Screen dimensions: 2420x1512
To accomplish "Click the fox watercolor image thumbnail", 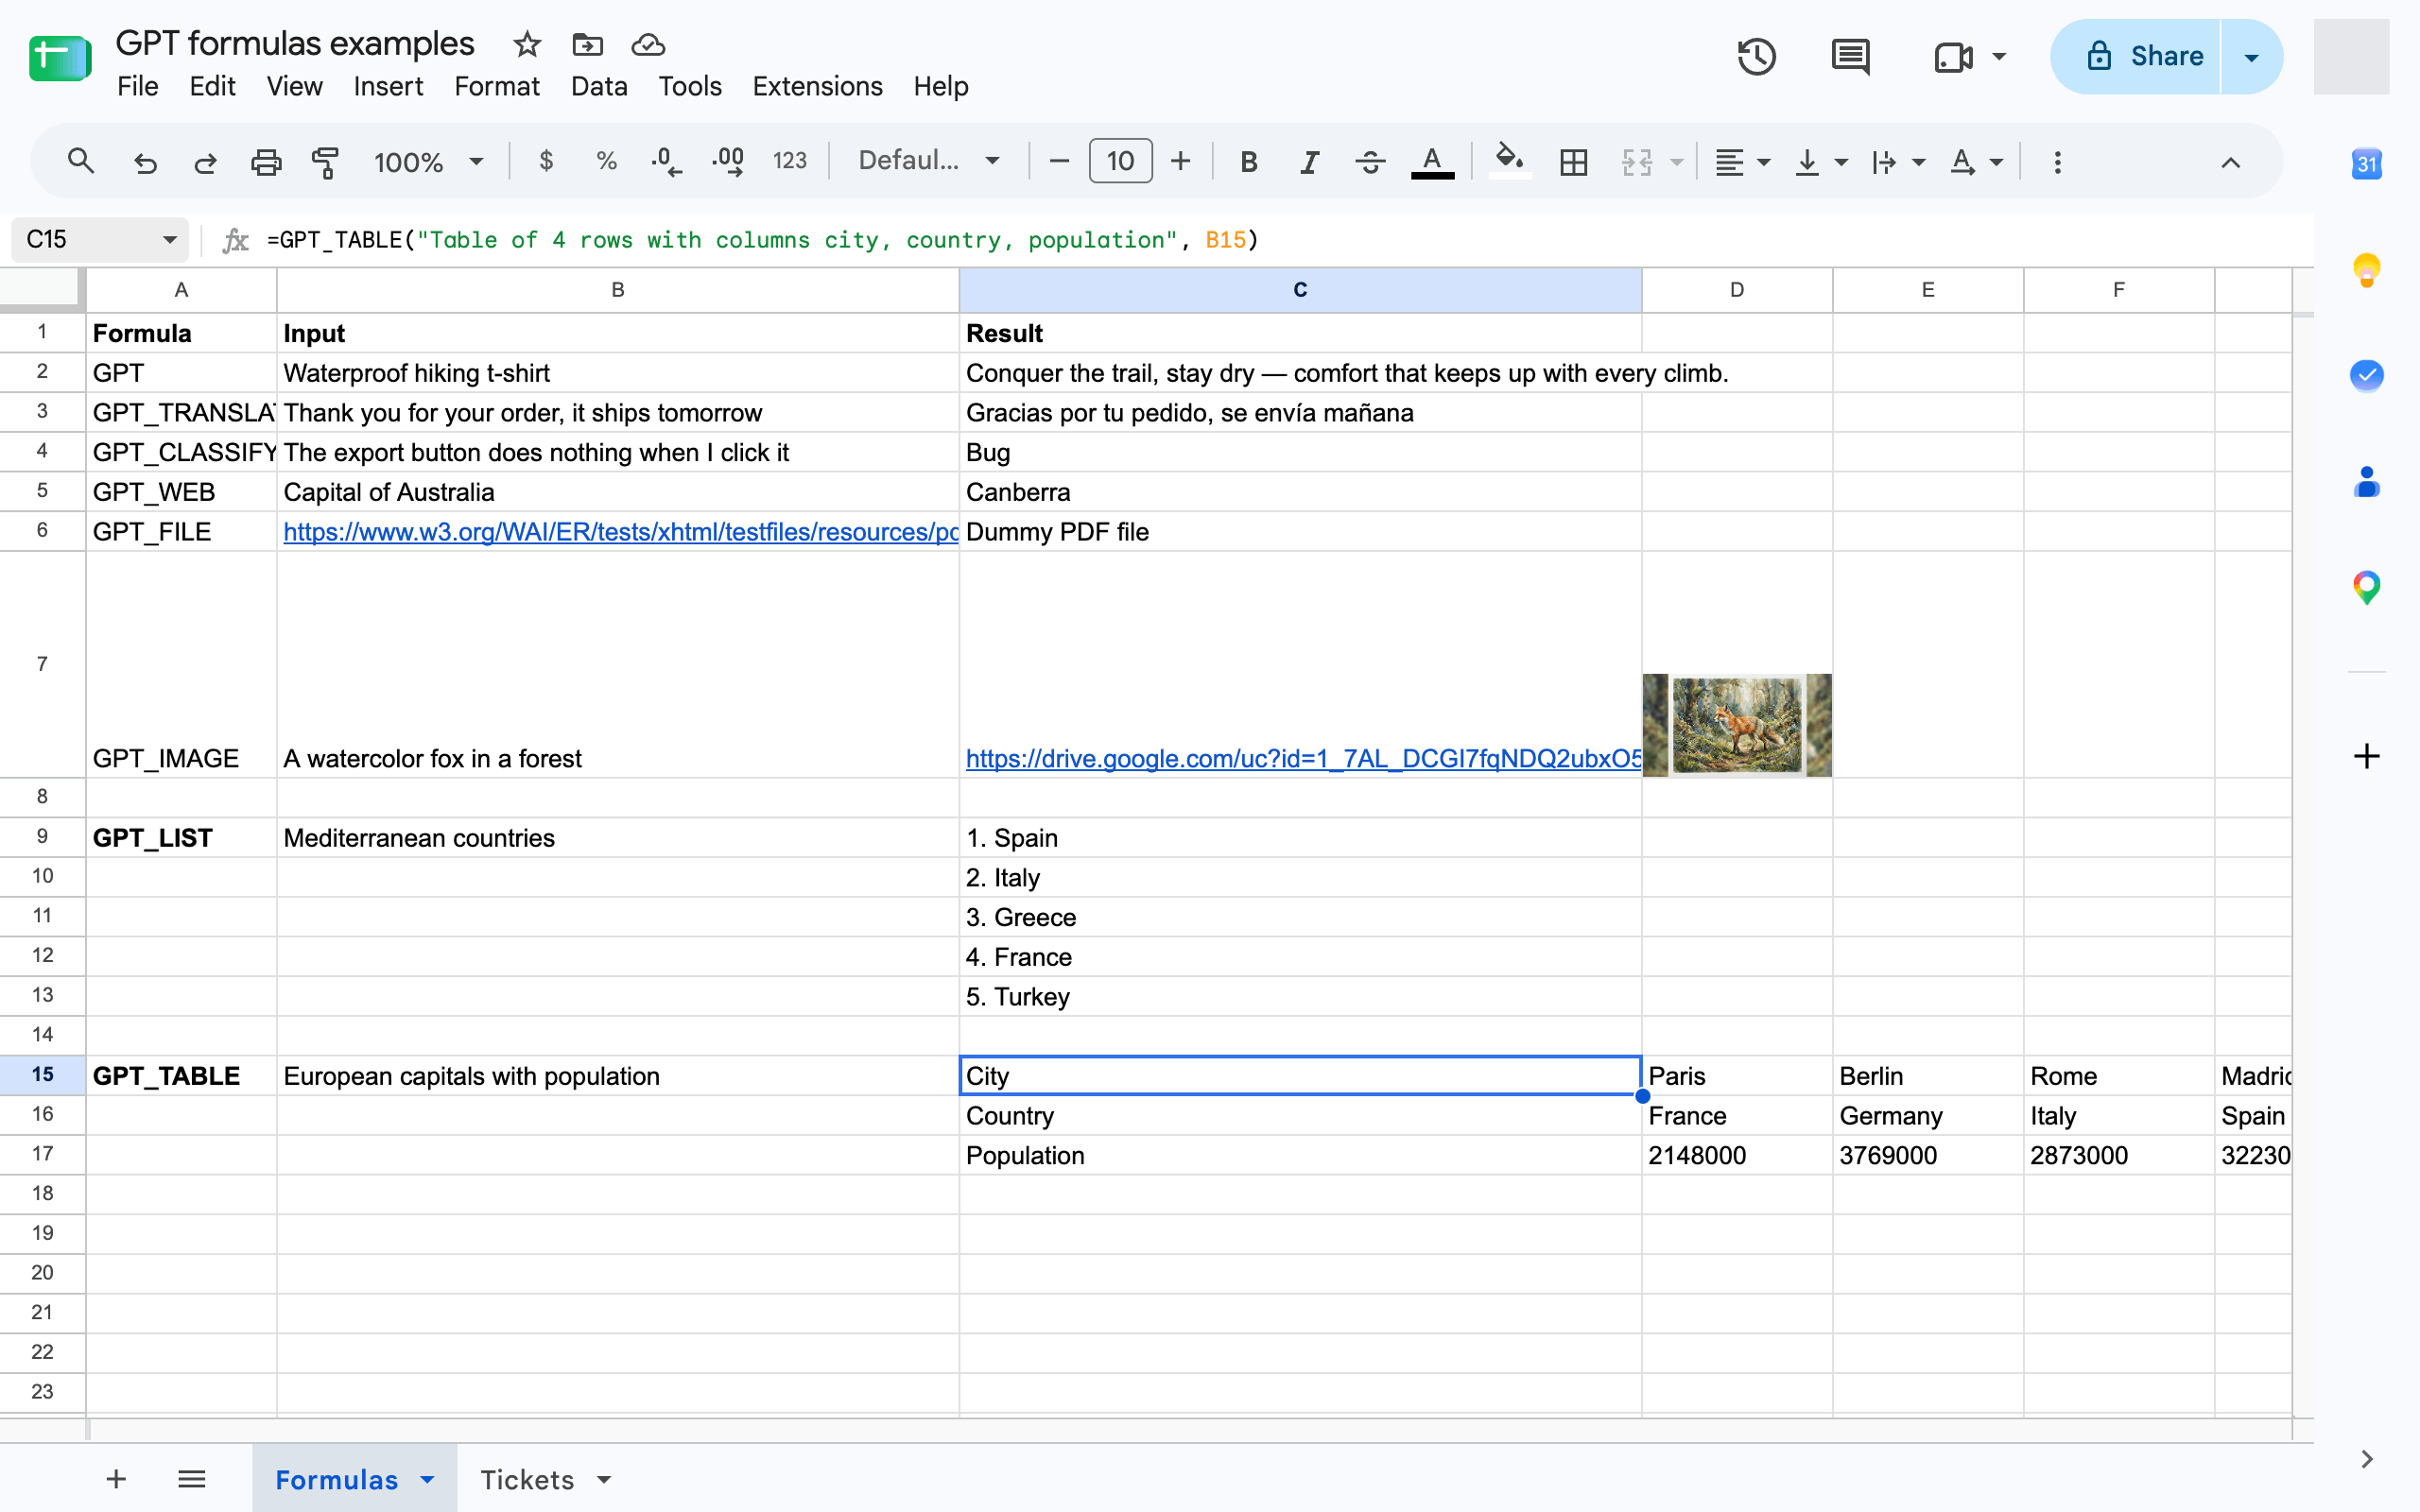I will 1737,725.
